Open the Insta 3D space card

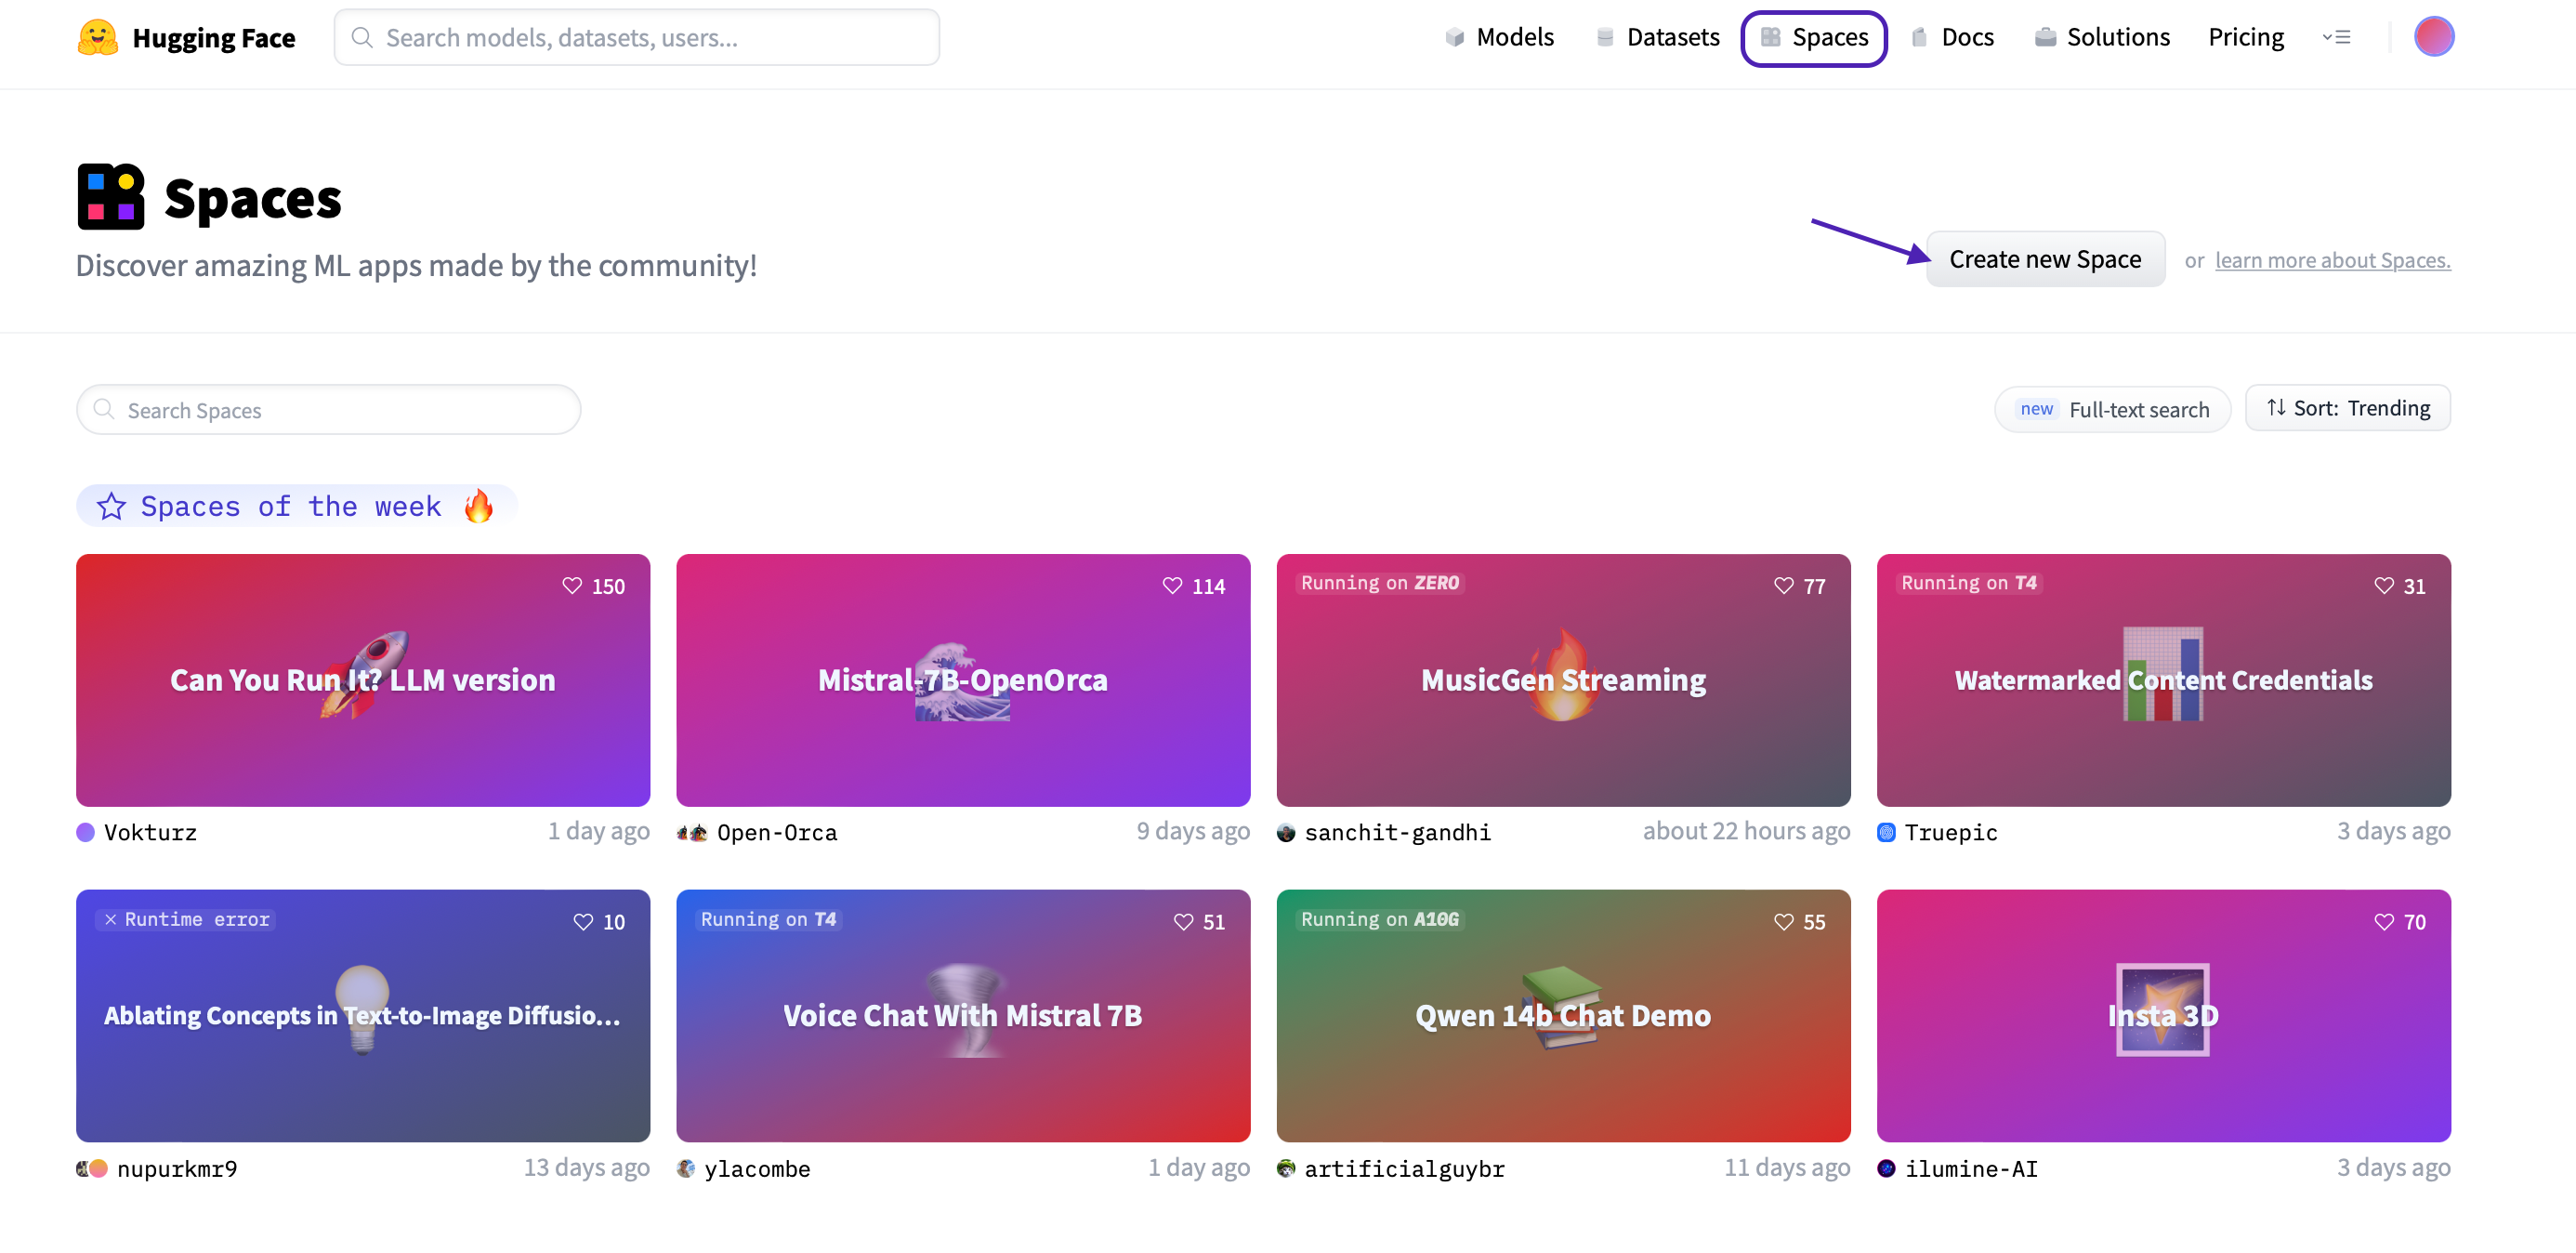(2163, 1016)
